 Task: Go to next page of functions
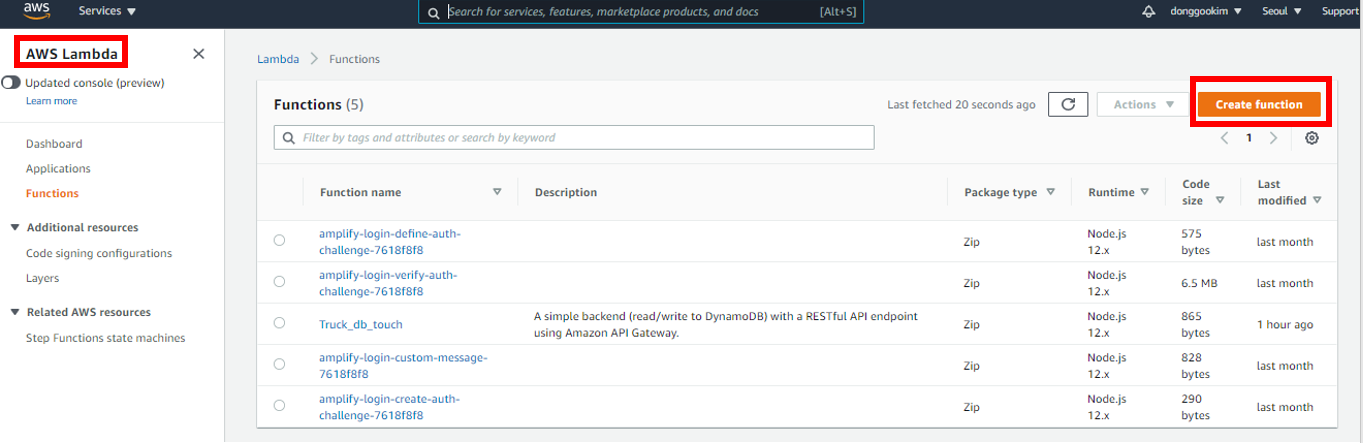click(1273, 138)
